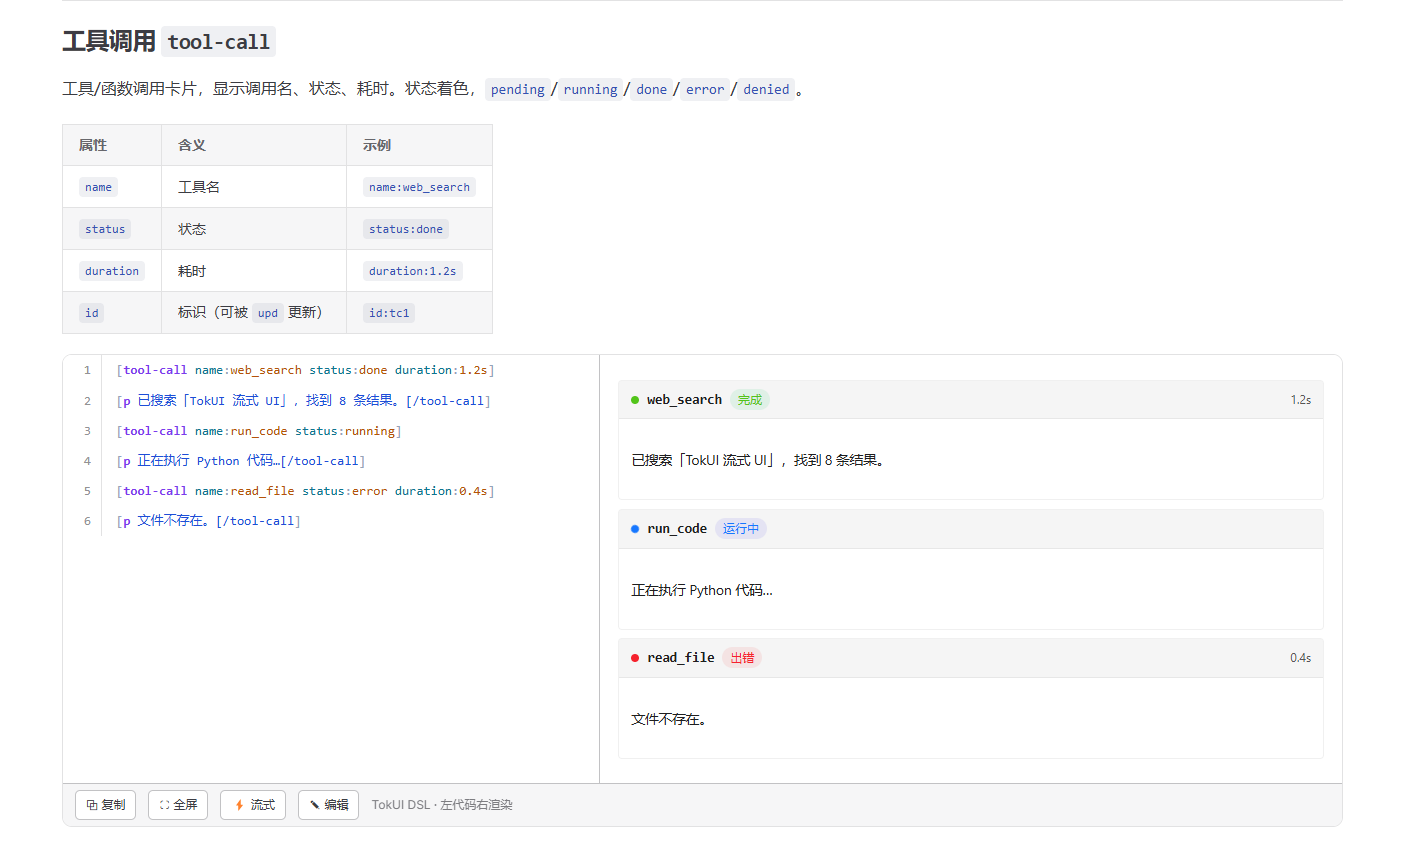Screen dimensions: 1404x863
Task: Click the duration:1.2s example cell
Action: coord(419,271)
